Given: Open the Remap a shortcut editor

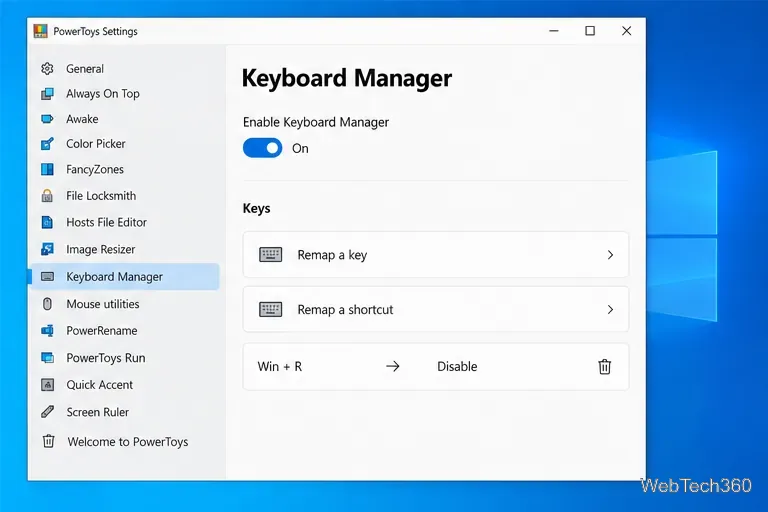Looking at the screenshot, I should [435, 310].
